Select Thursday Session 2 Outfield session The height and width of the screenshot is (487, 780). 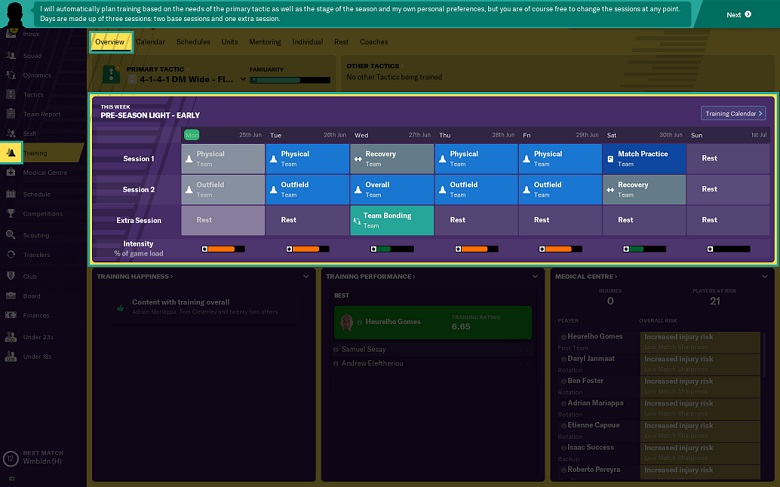pos(477,190)
